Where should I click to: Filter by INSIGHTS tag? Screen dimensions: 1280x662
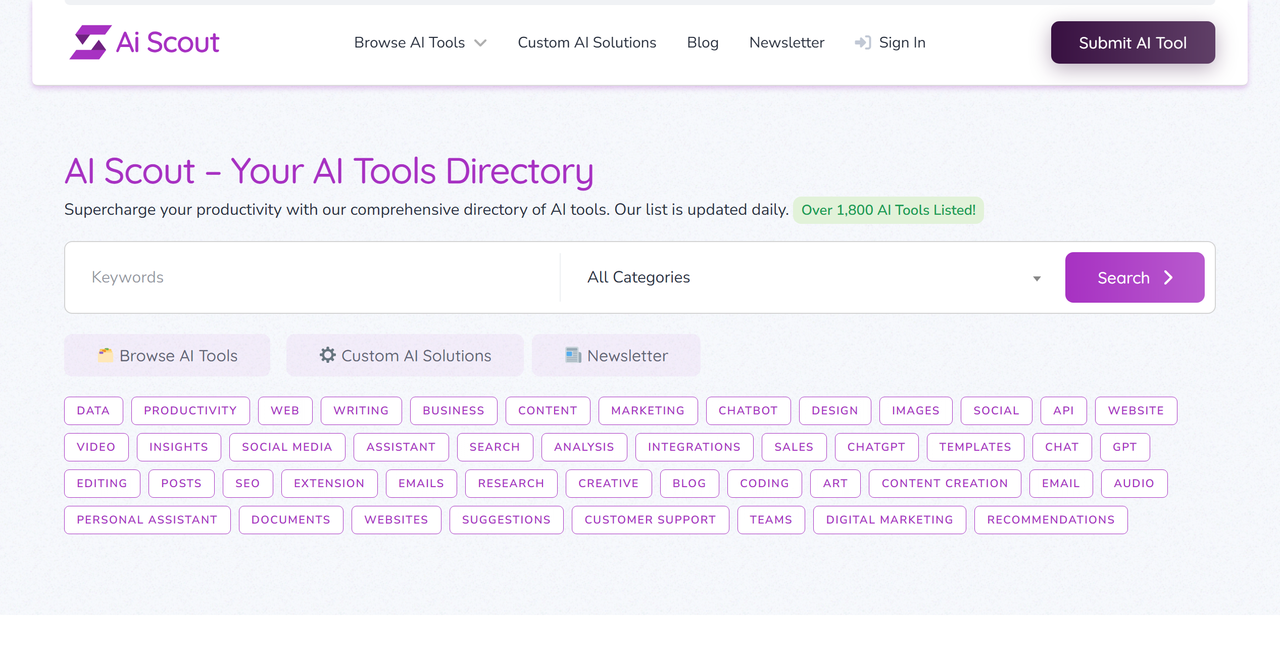[x=179, y=447]
